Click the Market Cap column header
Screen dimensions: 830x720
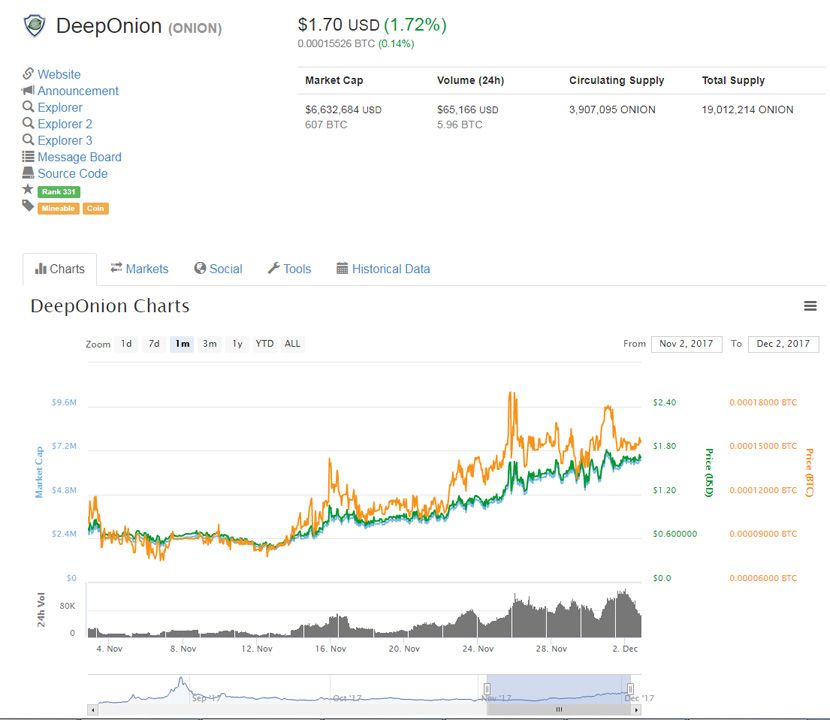[334, 80]
